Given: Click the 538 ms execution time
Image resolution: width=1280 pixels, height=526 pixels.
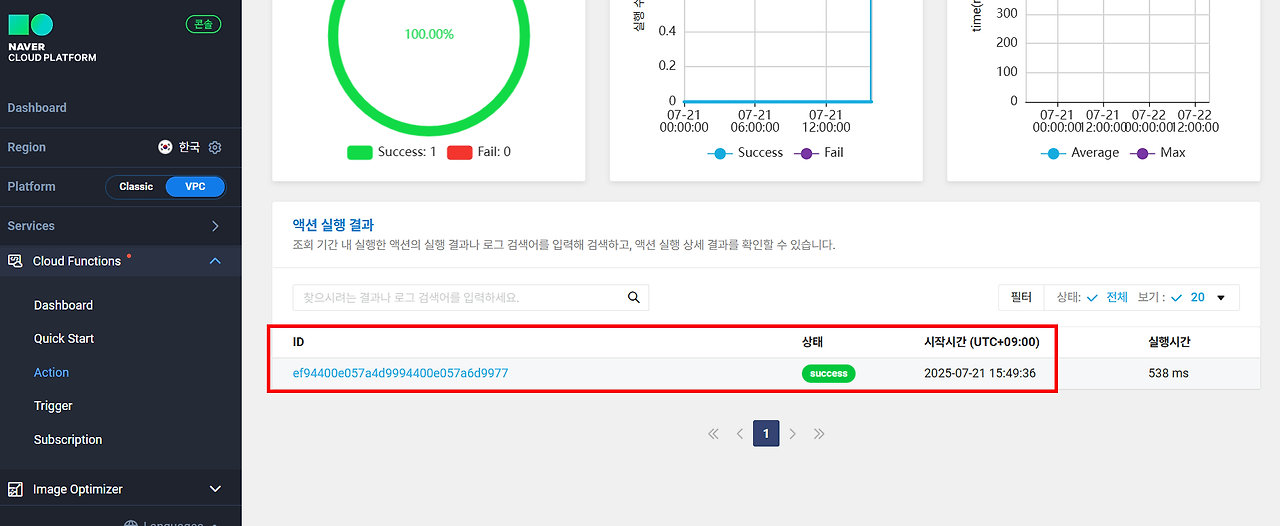Looking at the screenshot, I should (1169, 373).
